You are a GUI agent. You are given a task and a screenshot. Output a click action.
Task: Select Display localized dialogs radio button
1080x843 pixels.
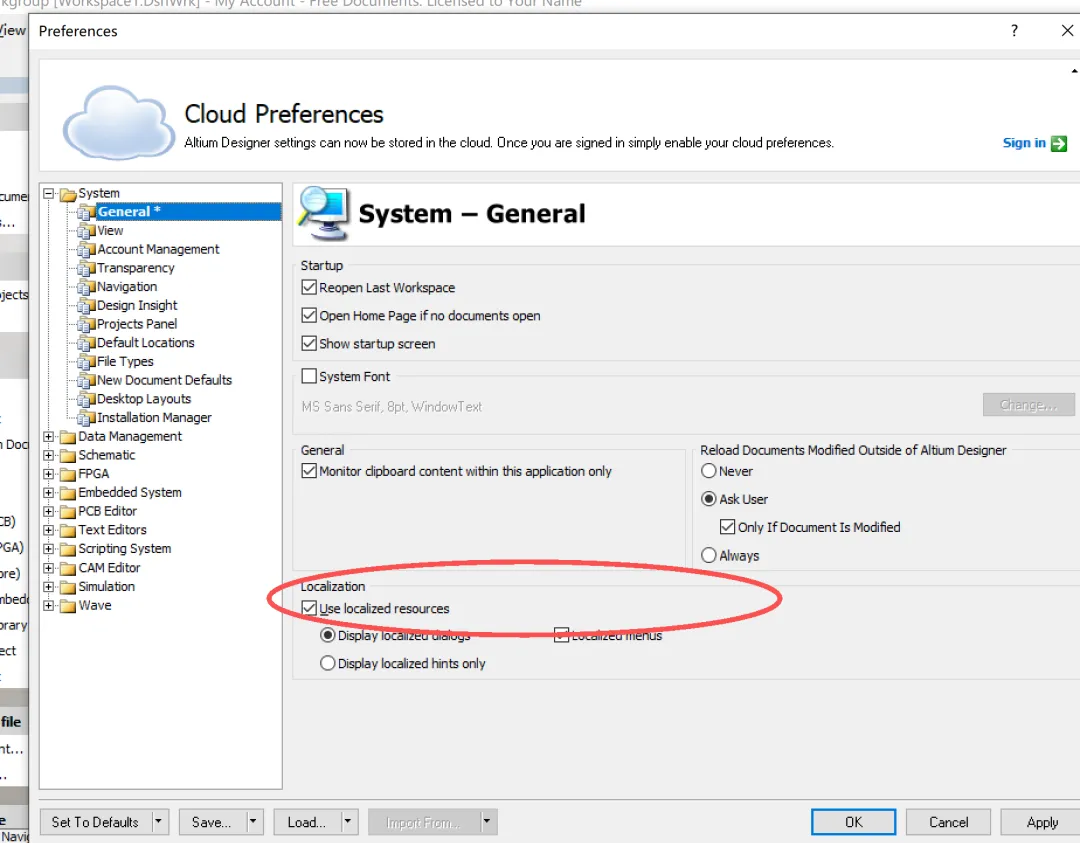[328, 635]
